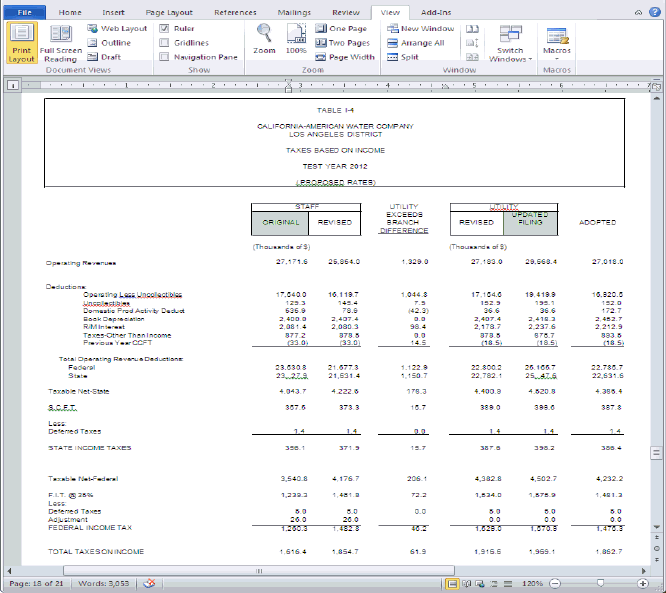Switch to the Mailings tab
Image resolution: width=666 pixels, height=593 pixels.
pos(293,12)
